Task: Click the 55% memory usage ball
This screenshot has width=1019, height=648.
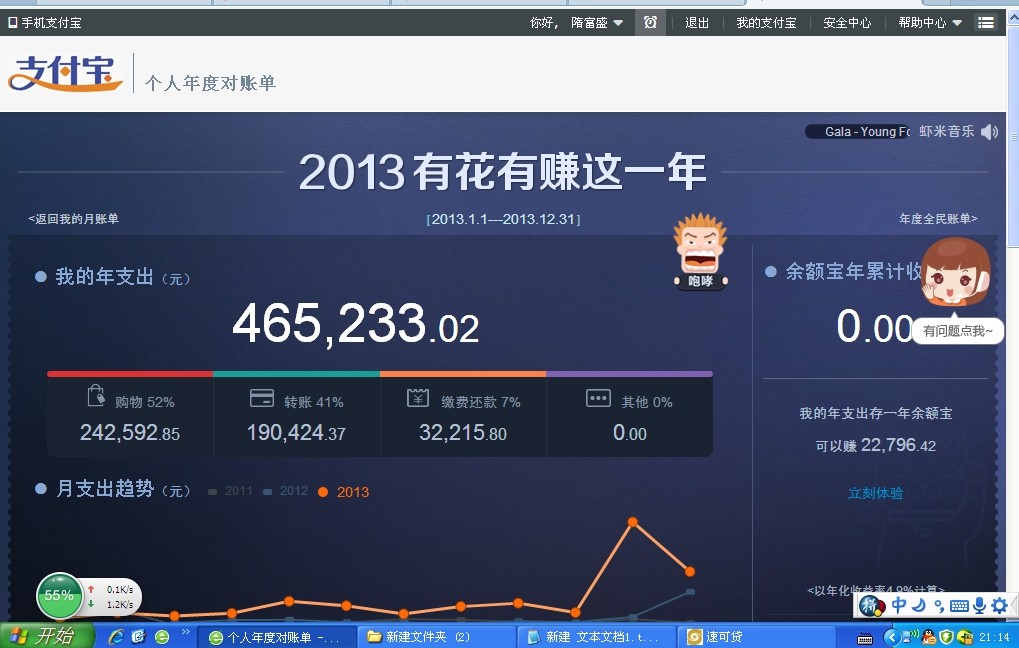Action: [59, 595]
